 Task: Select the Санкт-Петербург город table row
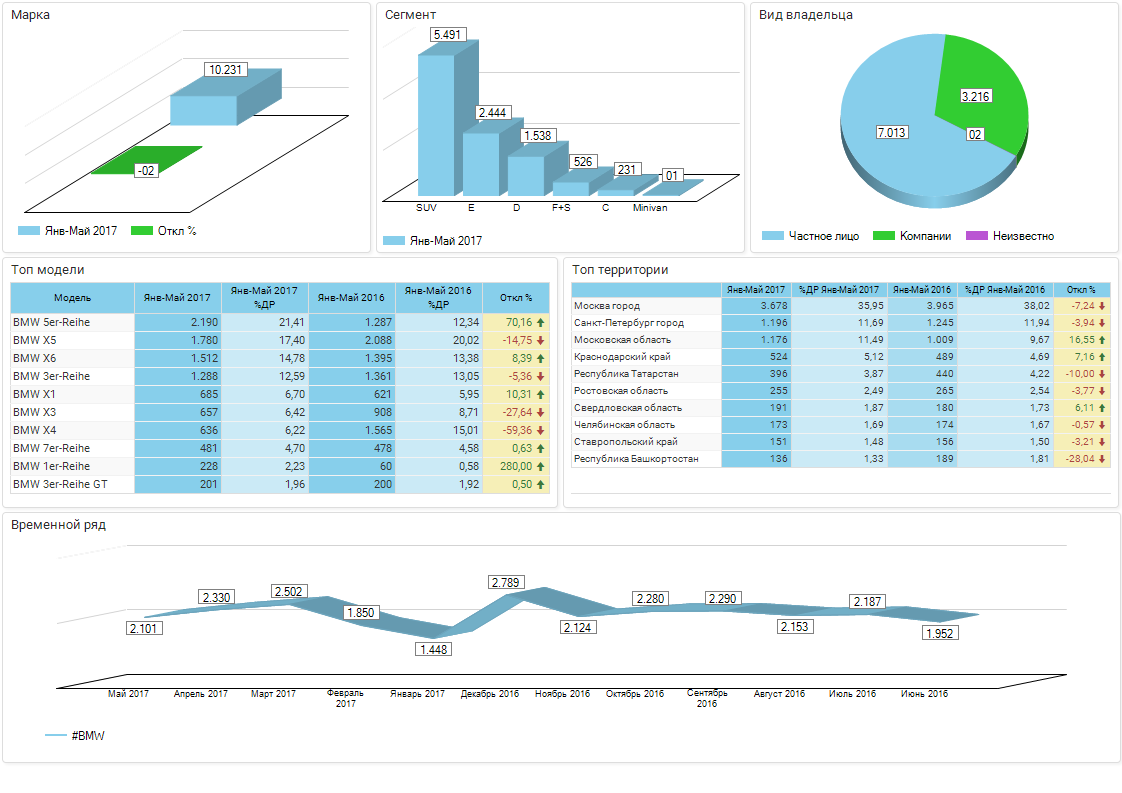tap(629, 323)
